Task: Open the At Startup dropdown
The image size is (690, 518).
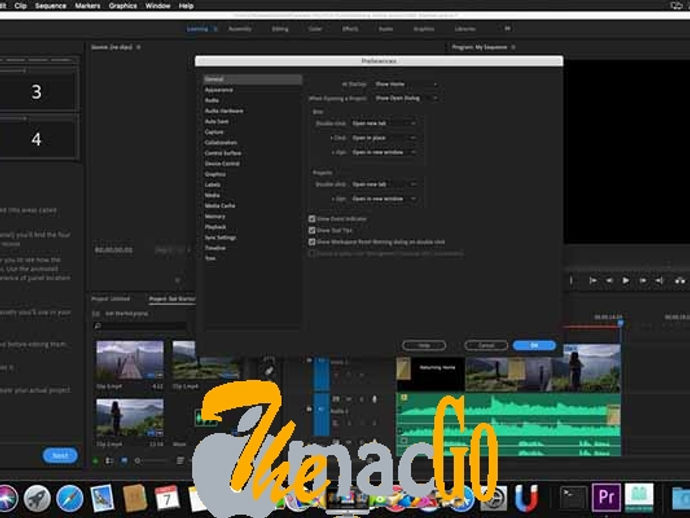Action: (x=406, y=84)
